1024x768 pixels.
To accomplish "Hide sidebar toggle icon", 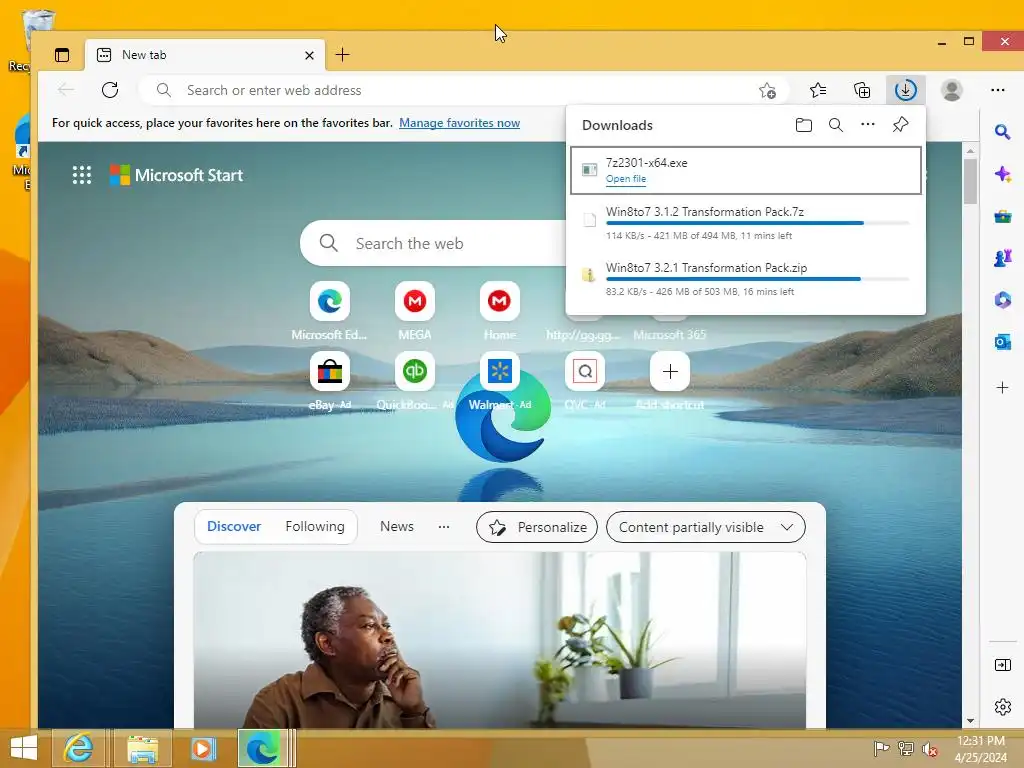I will [1002, 665].
